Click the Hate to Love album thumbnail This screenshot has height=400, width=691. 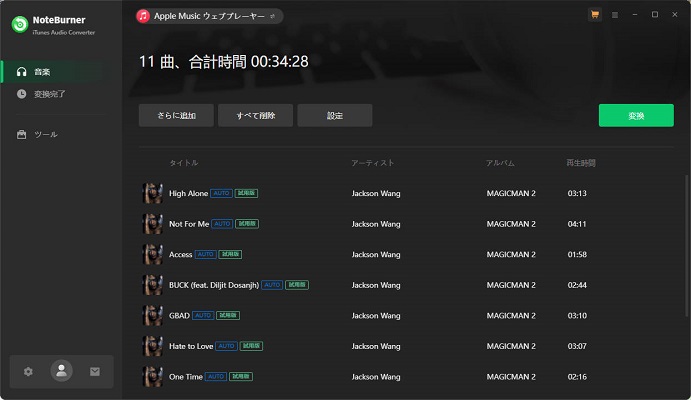(x=152, y=346)
